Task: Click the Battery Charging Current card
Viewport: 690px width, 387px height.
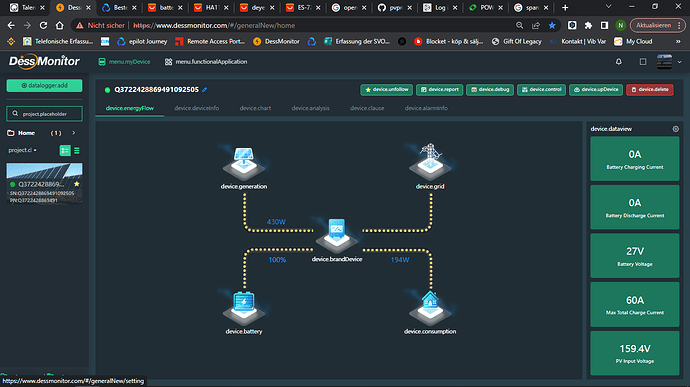Action: 635,158
